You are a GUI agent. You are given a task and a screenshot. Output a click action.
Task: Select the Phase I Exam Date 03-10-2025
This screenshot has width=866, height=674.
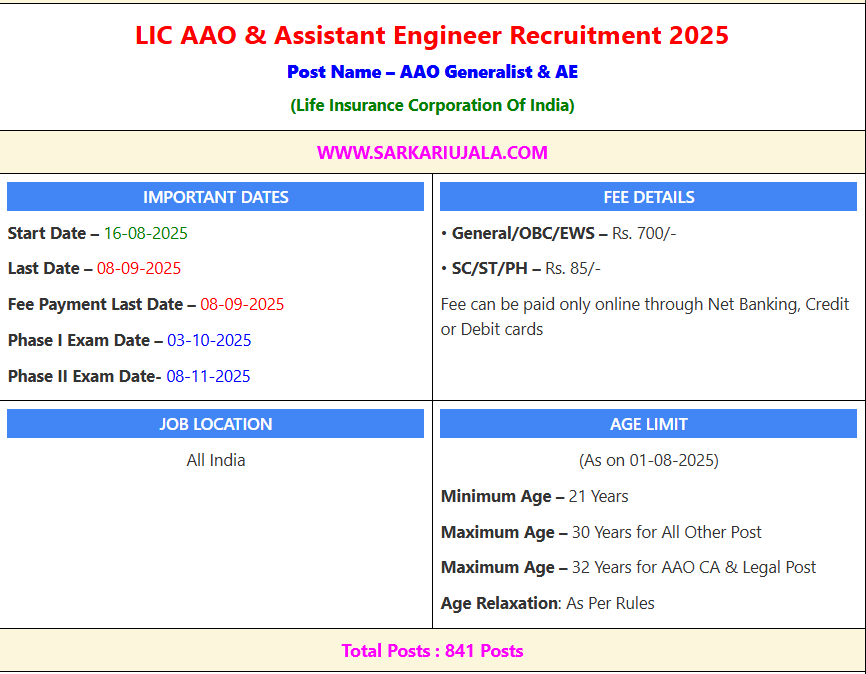[x=209, y=340]
